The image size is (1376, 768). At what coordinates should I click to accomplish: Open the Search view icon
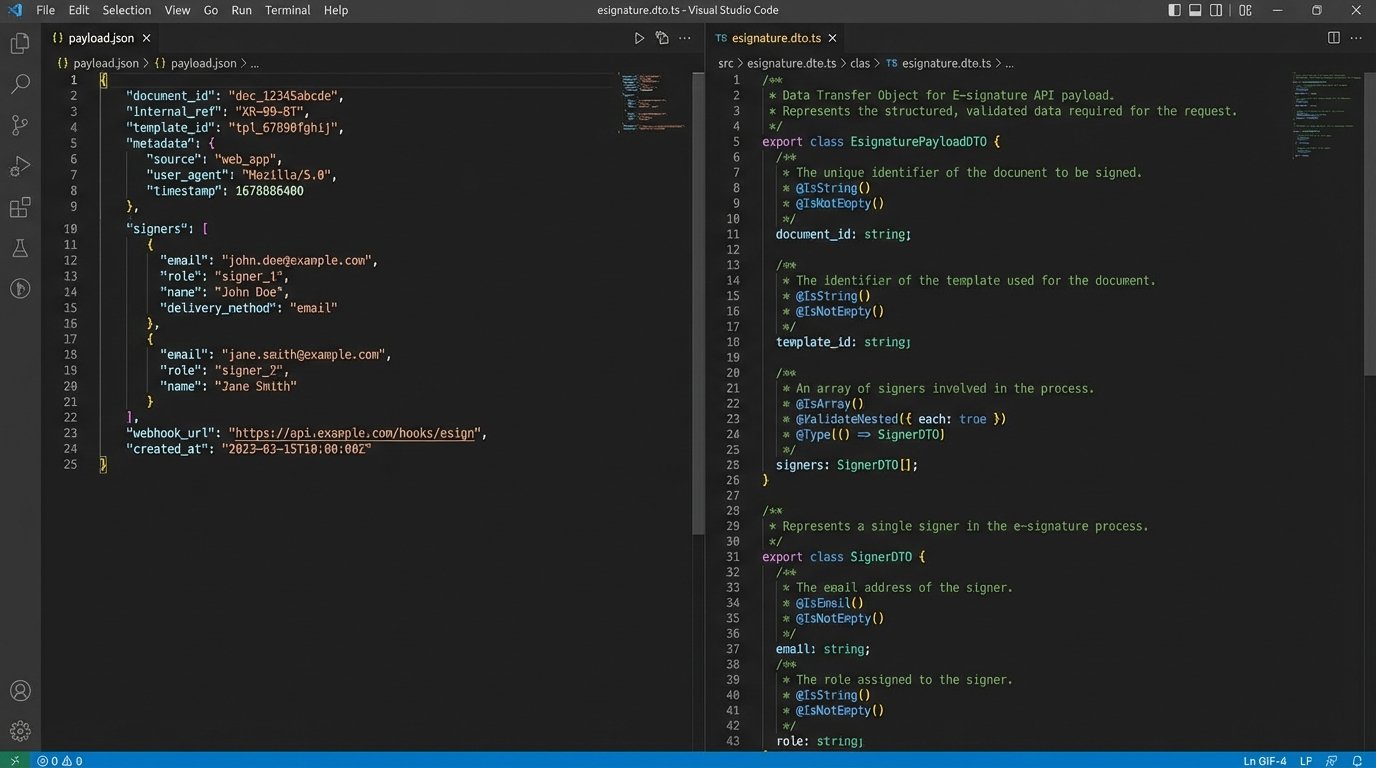(19, 84)
